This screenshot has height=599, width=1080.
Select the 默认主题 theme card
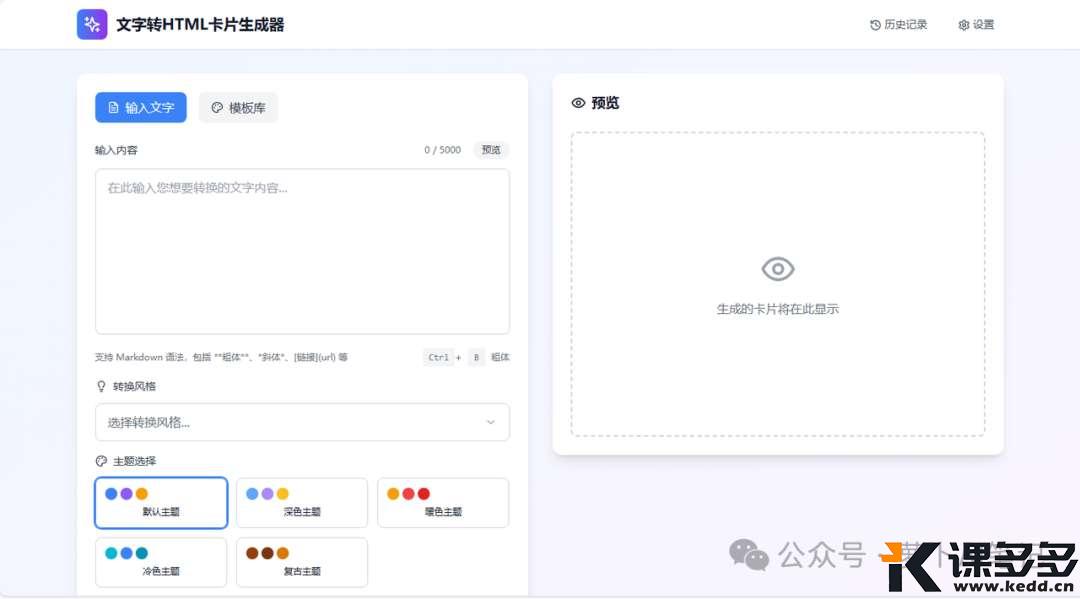click(x=161, y=503)
